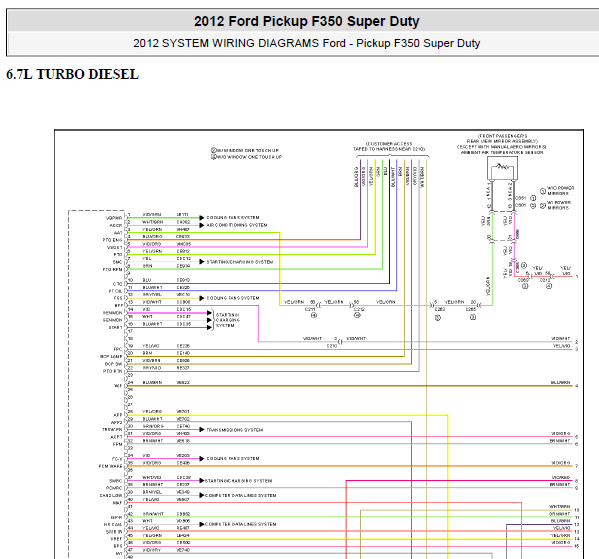Click the 'AAT' pin label

(x=118, y=233)
